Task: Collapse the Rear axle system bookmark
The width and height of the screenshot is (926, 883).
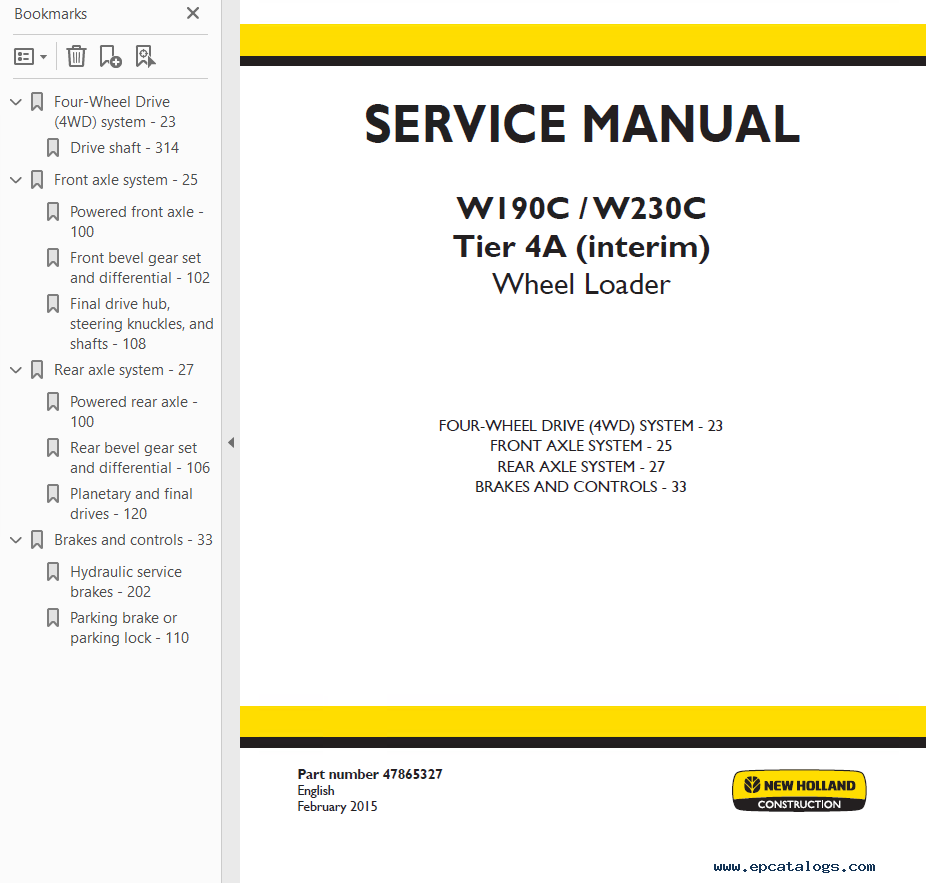Action: (16, 370)
